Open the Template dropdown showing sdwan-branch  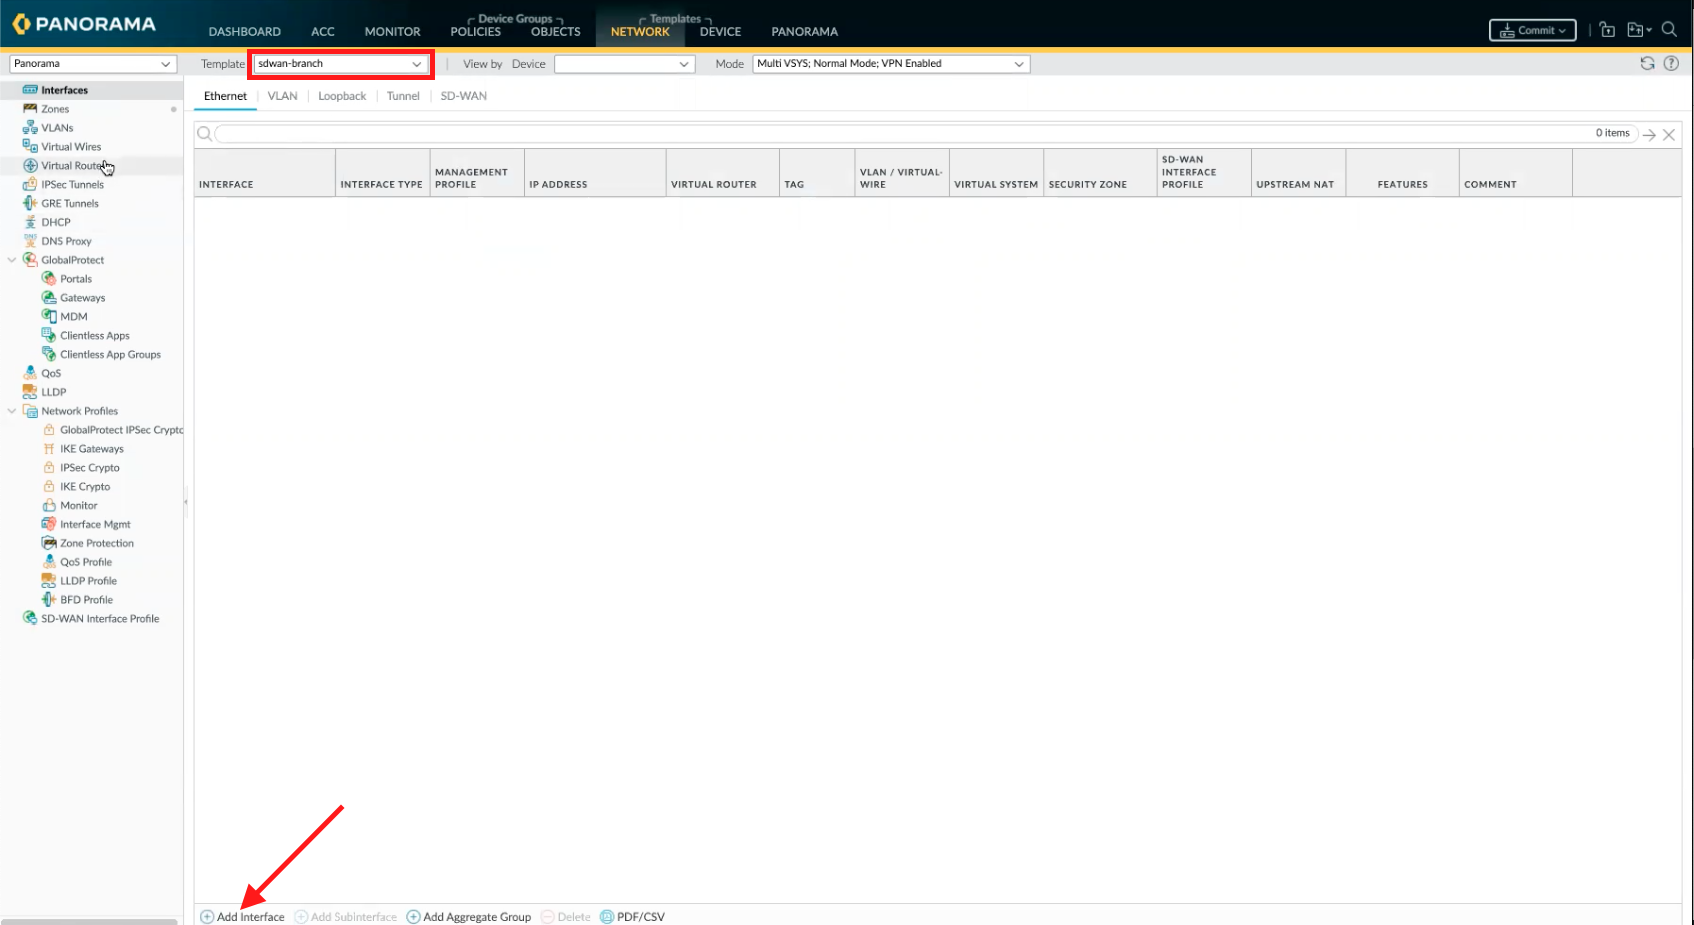(x=340, y=64)
